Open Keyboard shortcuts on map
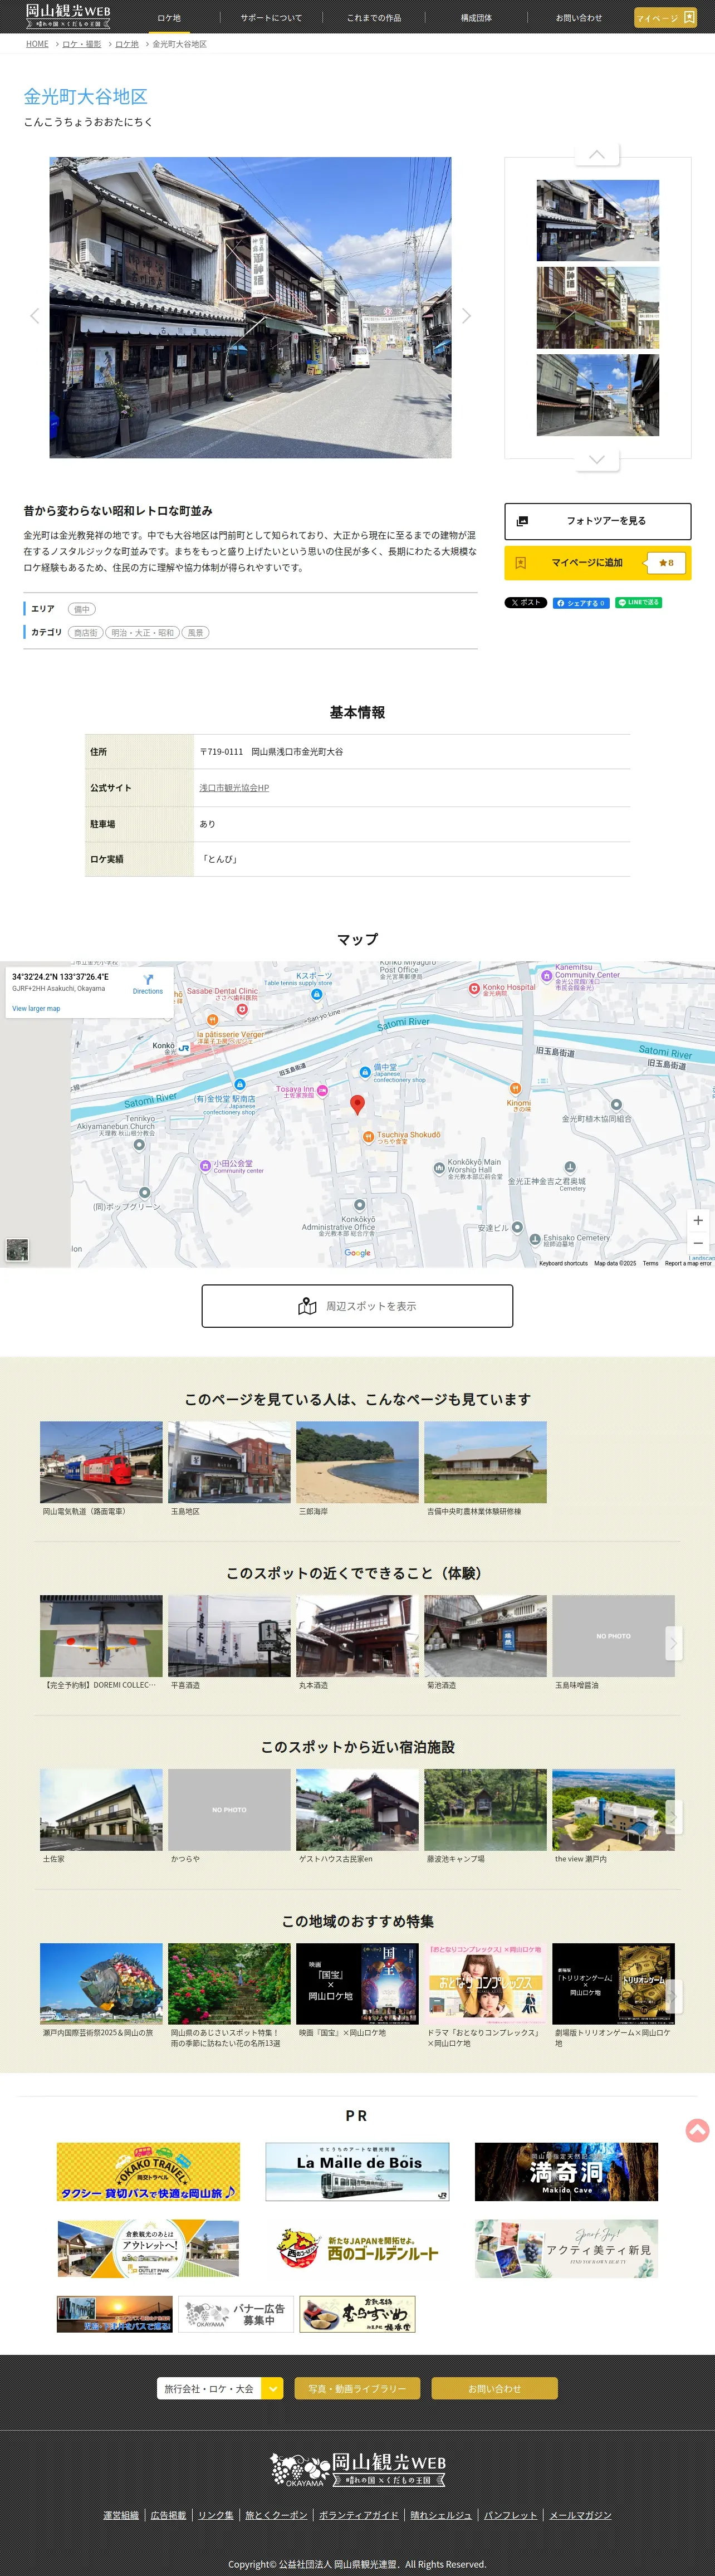715x2576 pixels. tap(563, 1263)
